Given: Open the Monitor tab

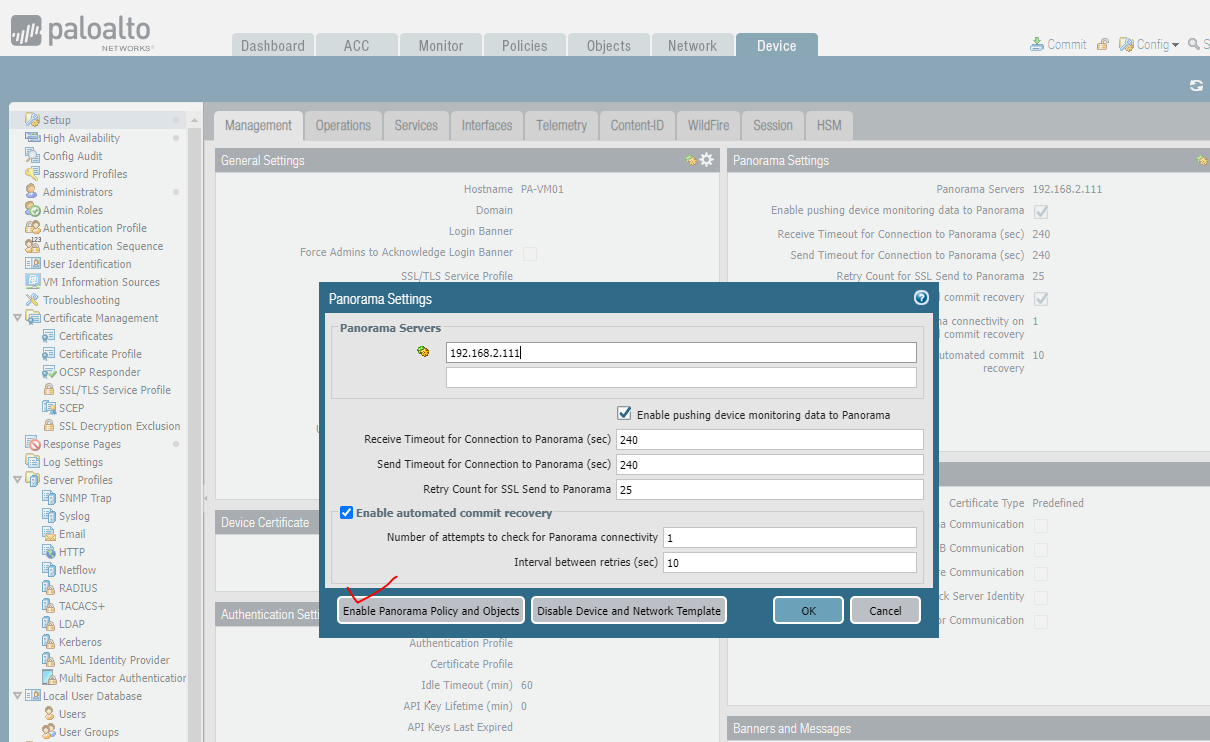Looking at the screenshot, I should (x=441, y=46).
